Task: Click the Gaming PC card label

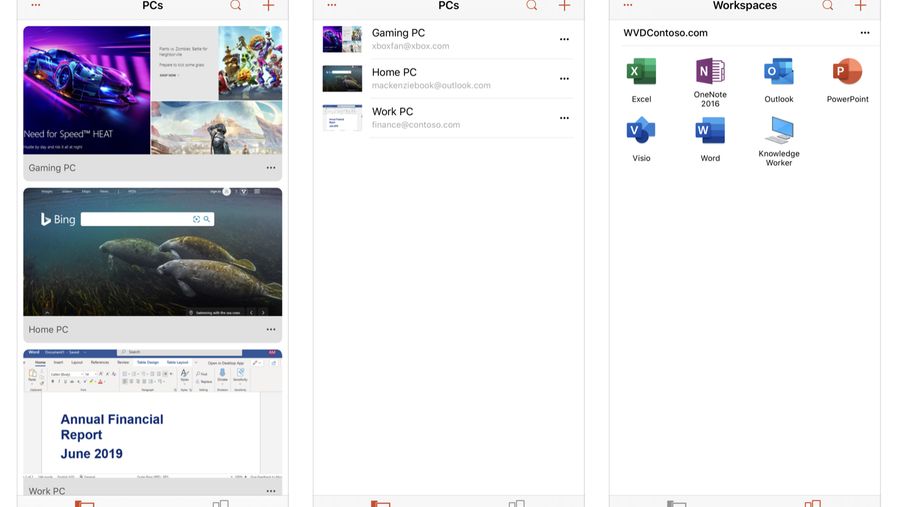Action: 52,168
